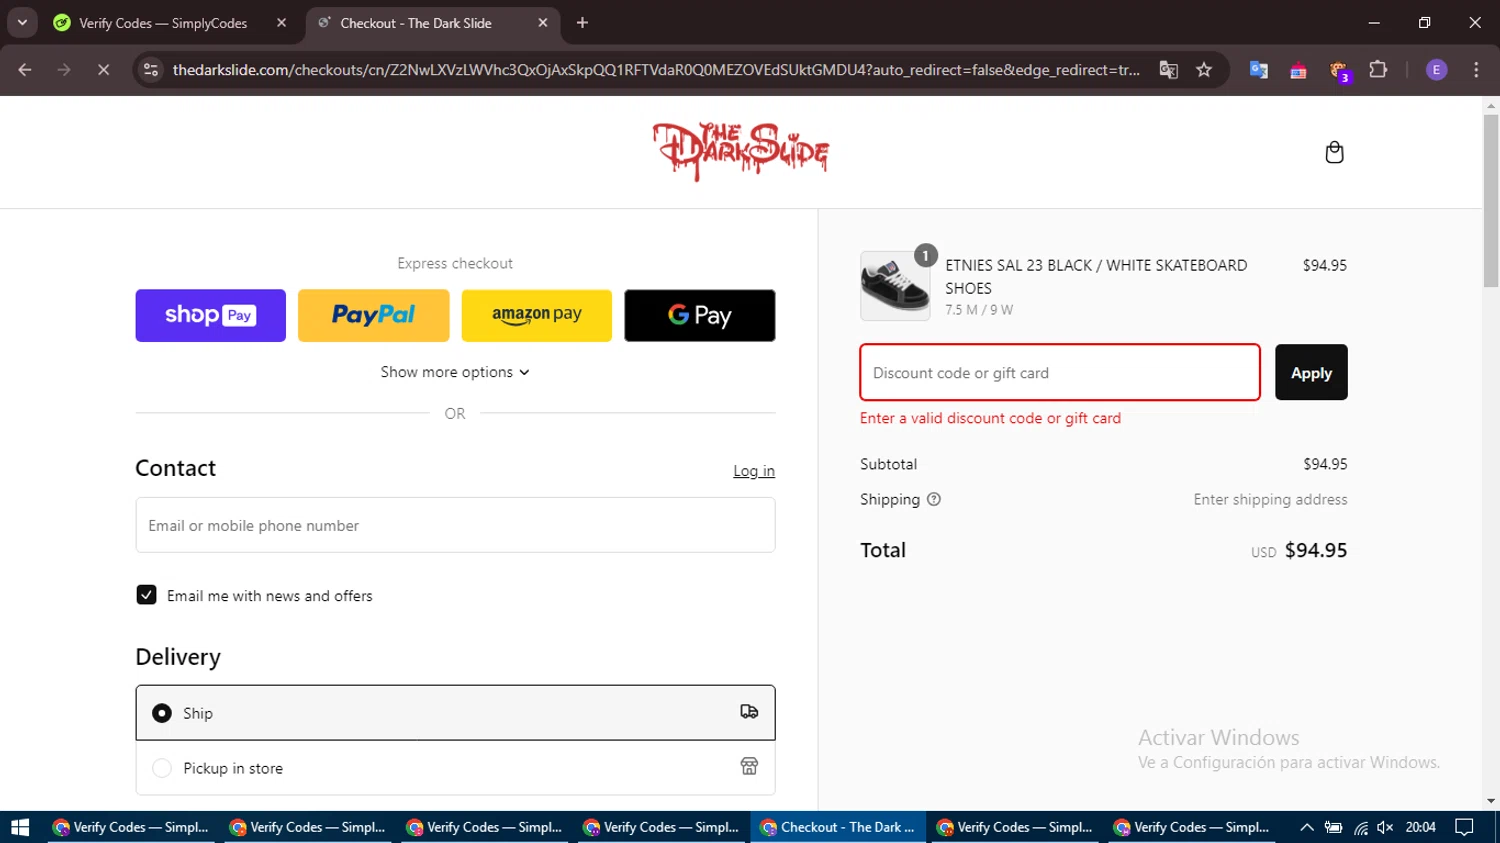The image size is (1500, 843).
Task: Click the extension icon with badge 3
Action: 1339,71
